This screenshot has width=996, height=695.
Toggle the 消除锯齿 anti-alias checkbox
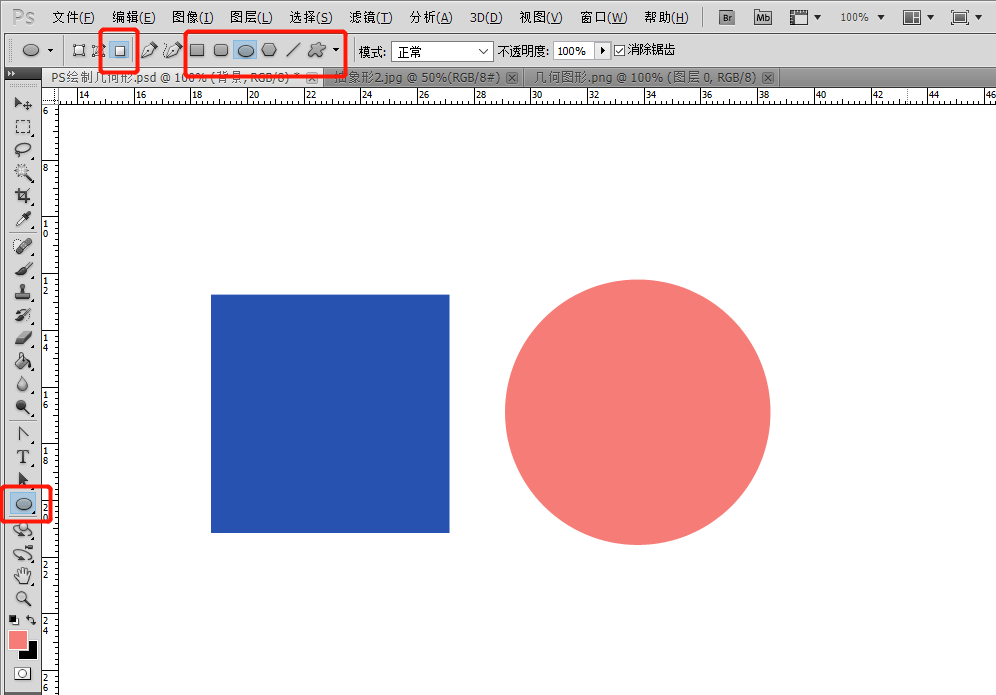pyautogui.click(x=620, y=50)
